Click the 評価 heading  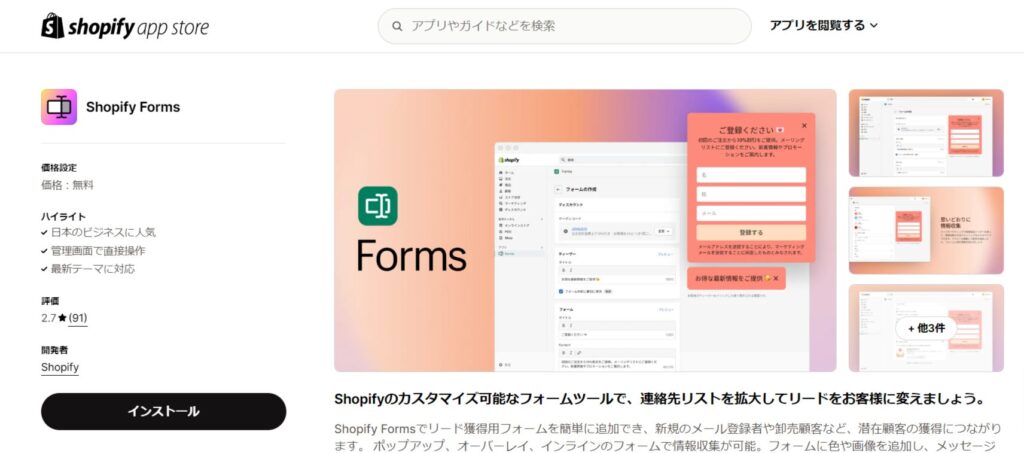point(50,301)
